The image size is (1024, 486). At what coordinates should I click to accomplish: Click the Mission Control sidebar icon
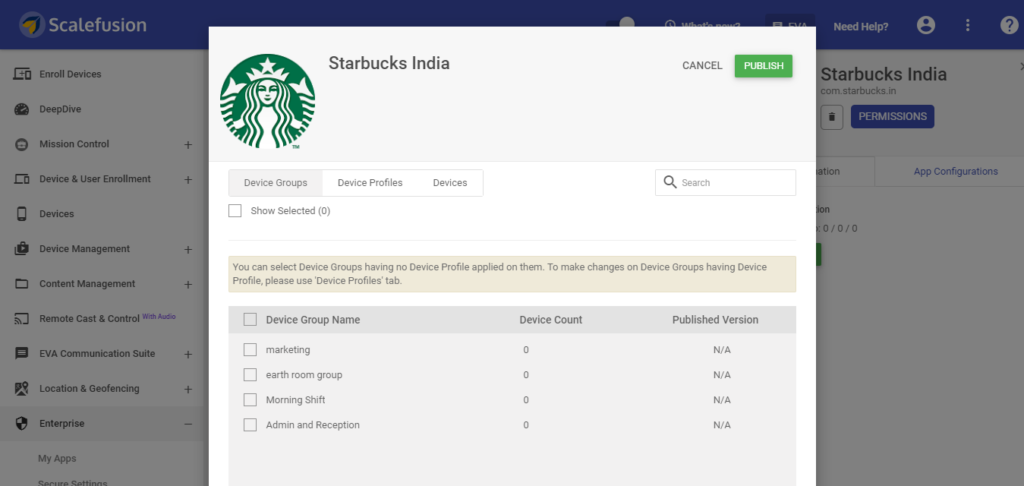pos(22,144)
